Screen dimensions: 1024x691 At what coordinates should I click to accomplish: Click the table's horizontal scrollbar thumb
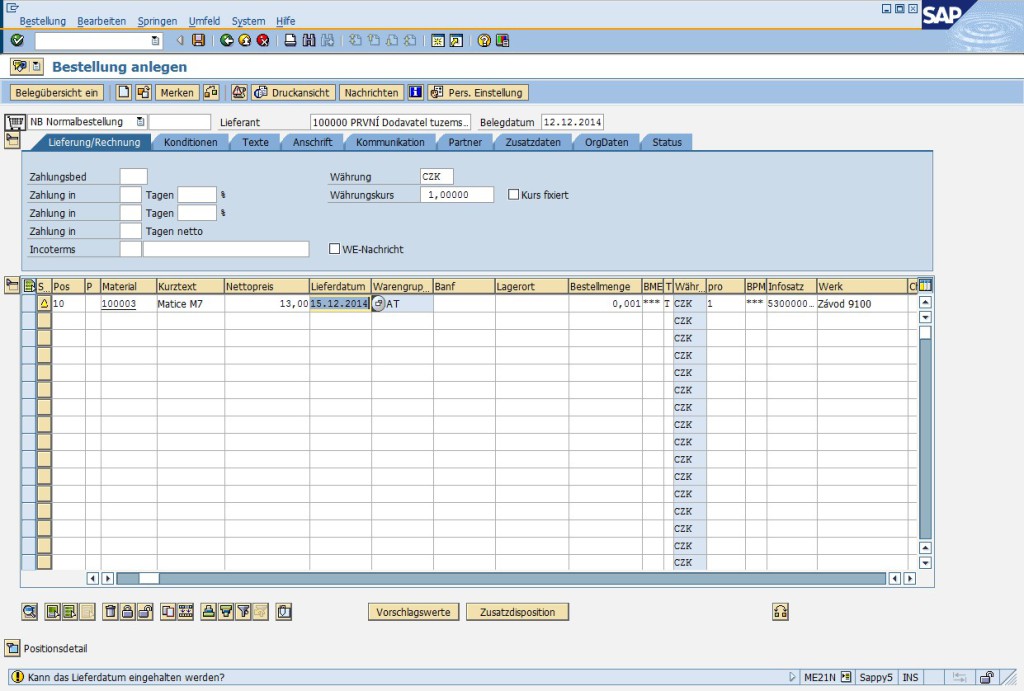[148, 578]
